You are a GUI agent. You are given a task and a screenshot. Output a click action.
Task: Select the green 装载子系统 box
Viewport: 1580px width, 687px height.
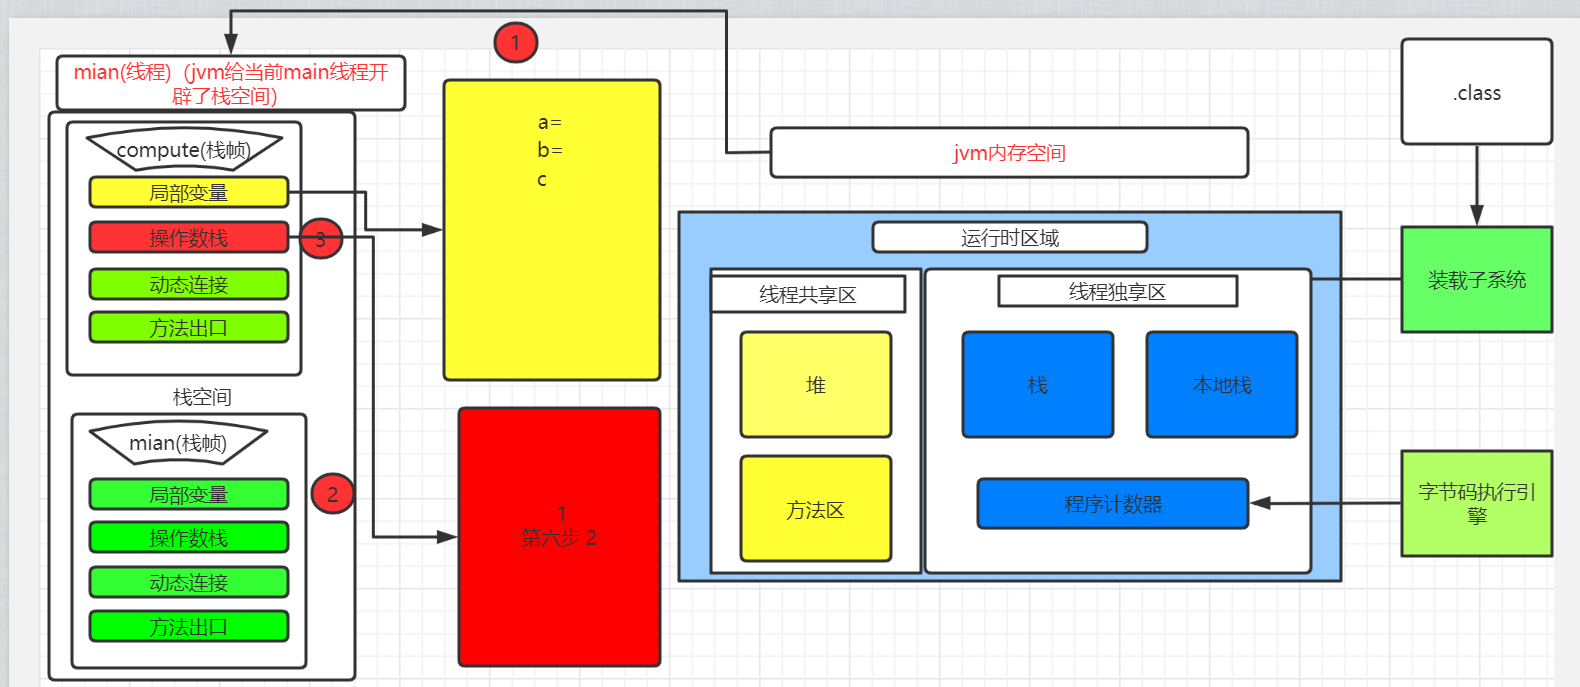[x=1477, y=280]
